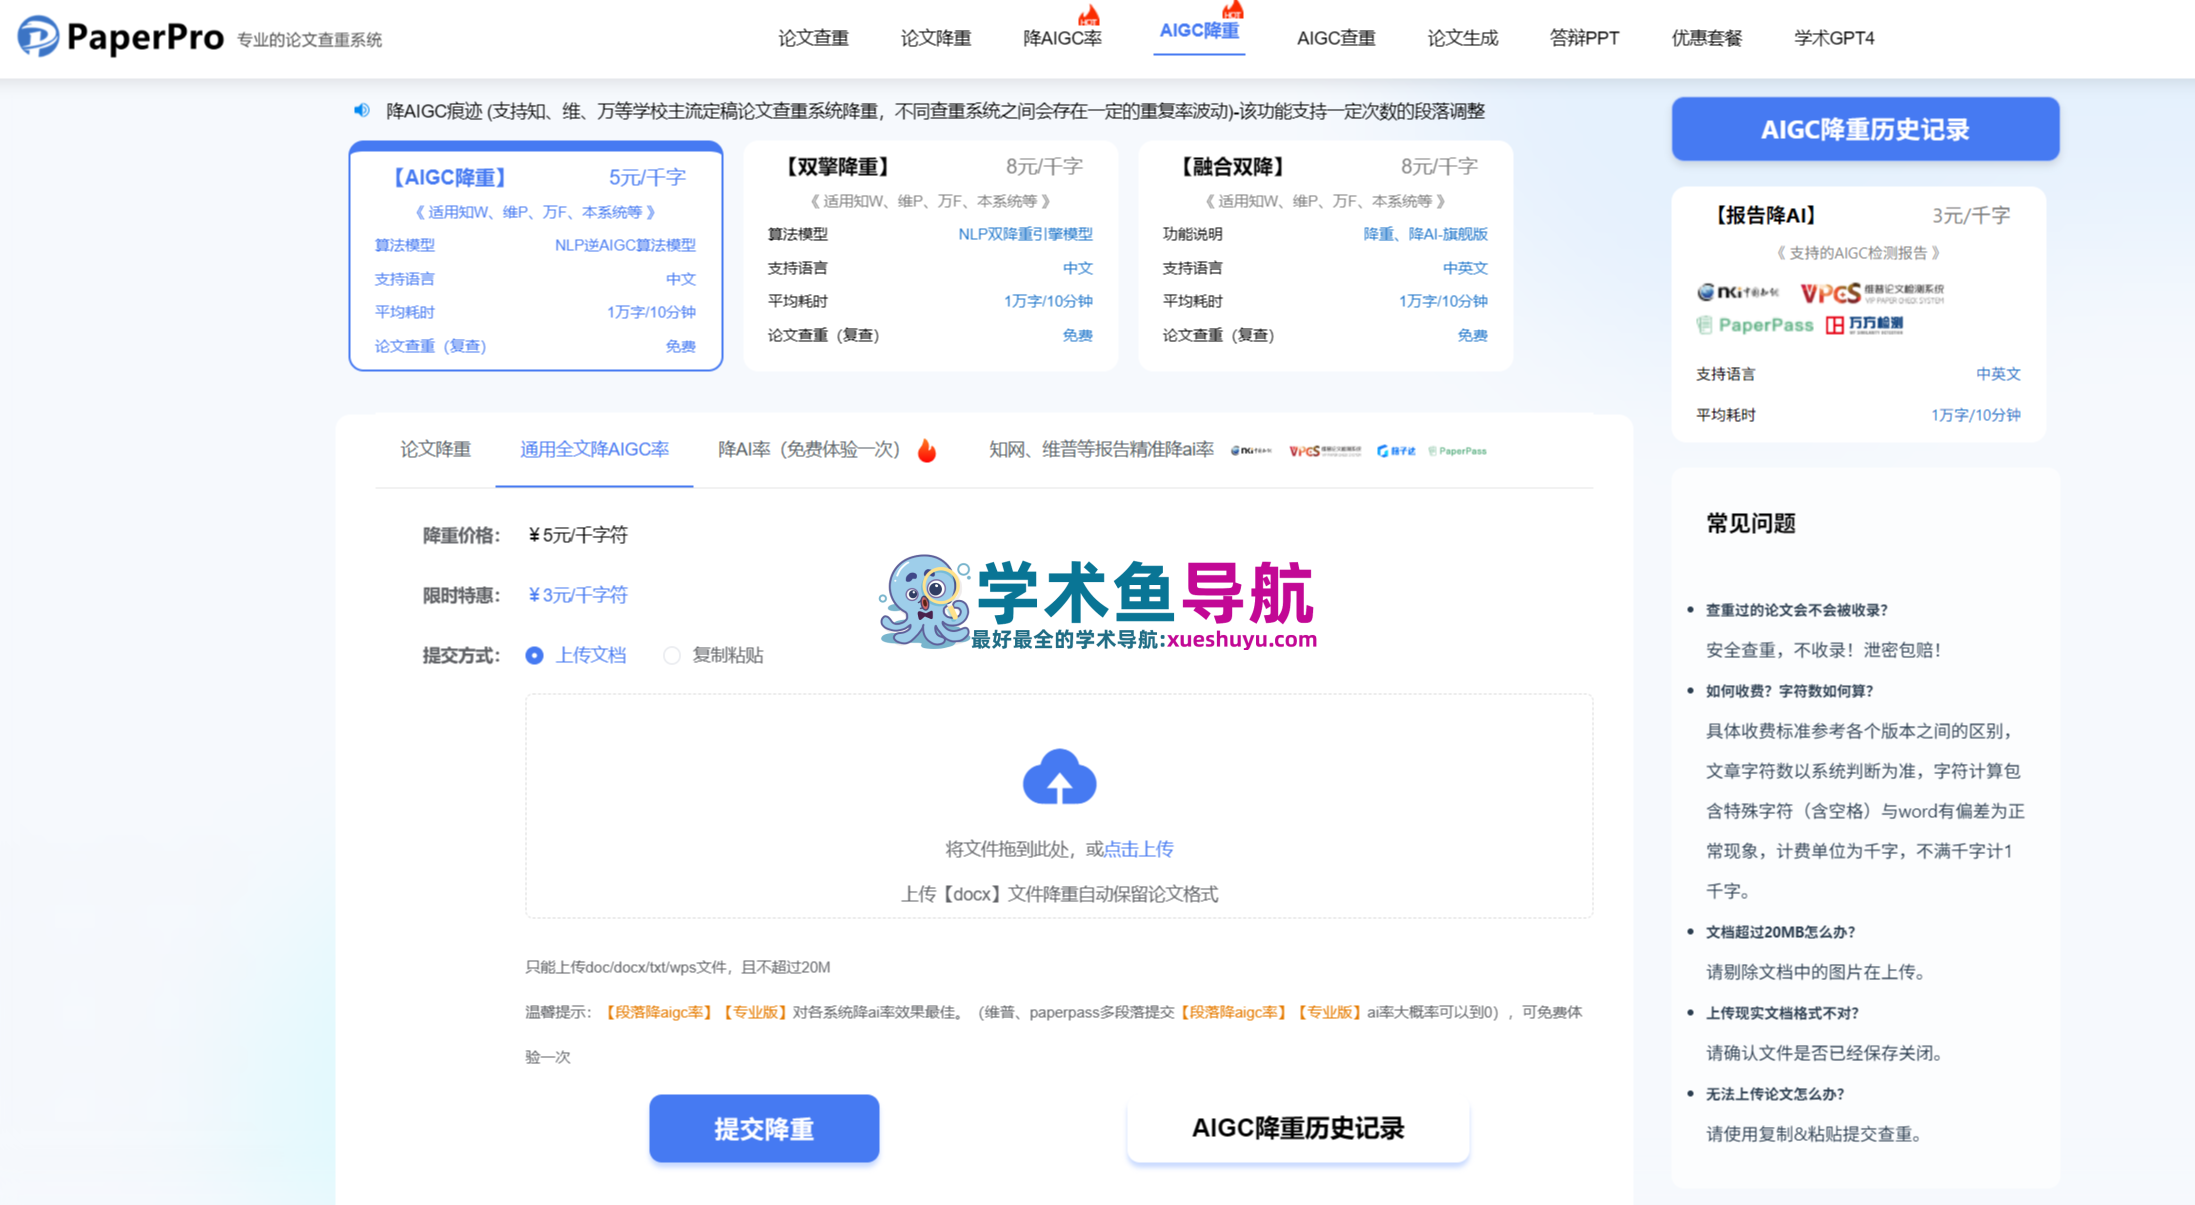Click the small 格子达 logo in tab row
This screenshot has width=2195, height=1205.
click(1396, 451)
